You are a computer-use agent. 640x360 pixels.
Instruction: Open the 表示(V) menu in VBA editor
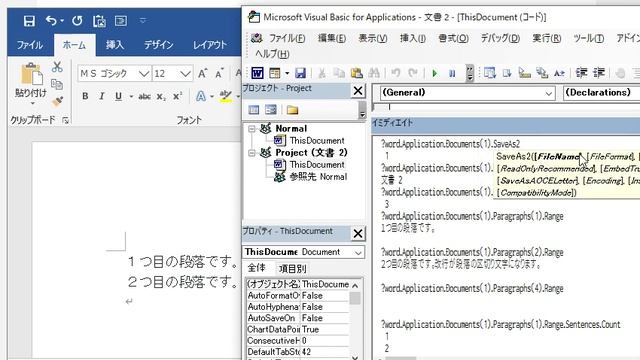[x=373, y=38]
